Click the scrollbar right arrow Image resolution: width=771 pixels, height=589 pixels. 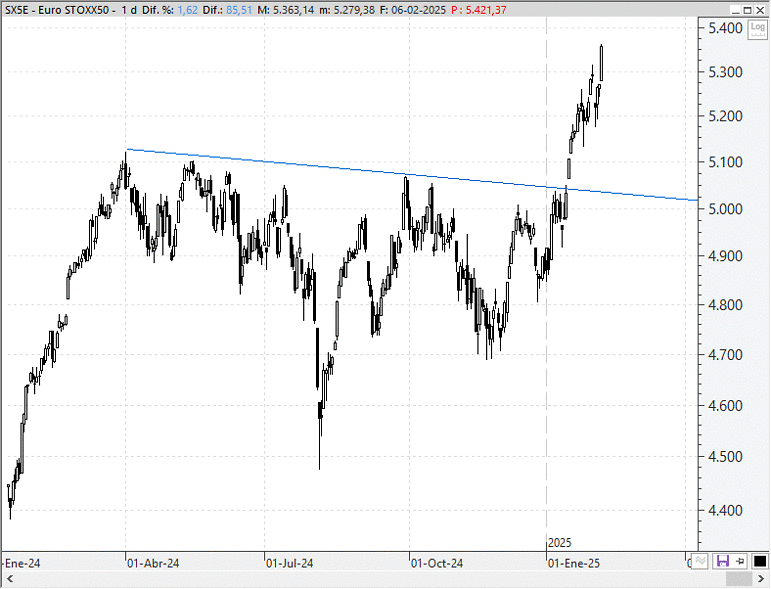(760, 579)
